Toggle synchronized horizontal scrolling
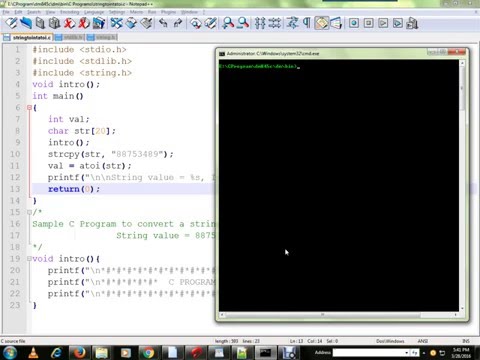The width and height of the screenshot is (480, 360). pyautogui.click(x=275, y=23)
